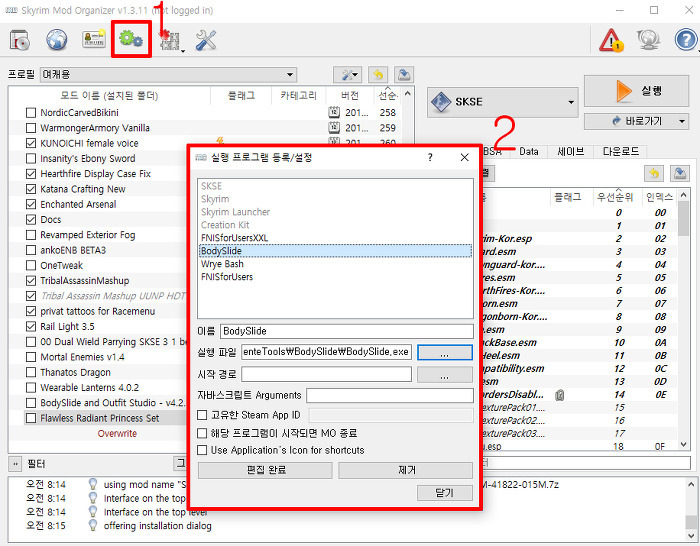Sort plugins by 우선순위 column

(615, 197)
